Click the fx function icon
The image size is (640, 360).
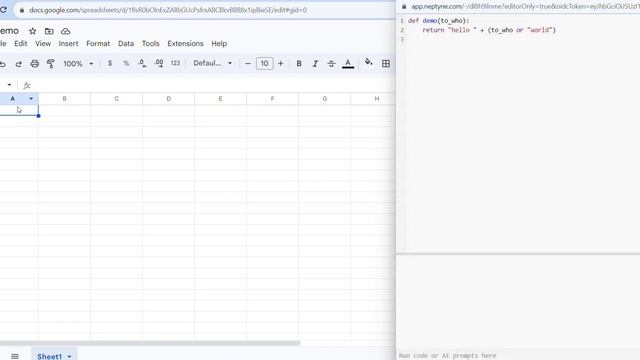[x=27, y=85]
